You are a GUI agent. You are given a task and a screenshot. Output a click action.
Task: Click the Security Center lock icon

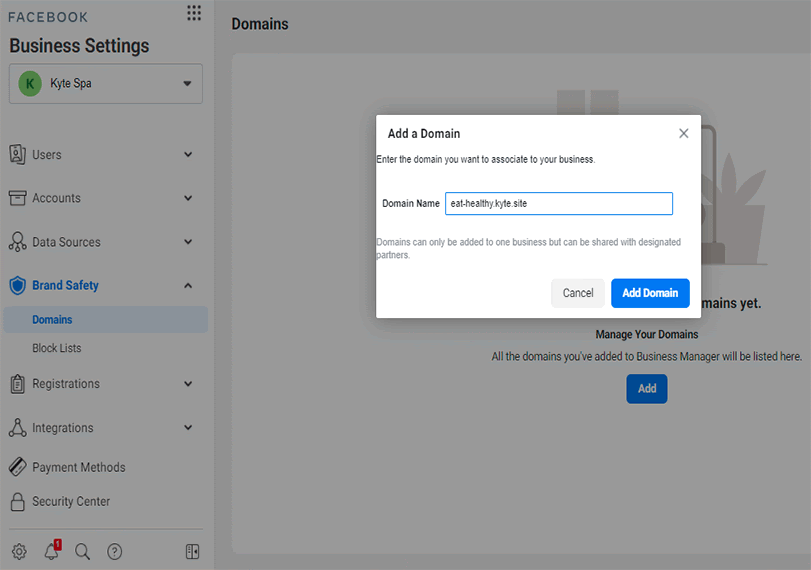pyautogui.click(x=18, y=501)
